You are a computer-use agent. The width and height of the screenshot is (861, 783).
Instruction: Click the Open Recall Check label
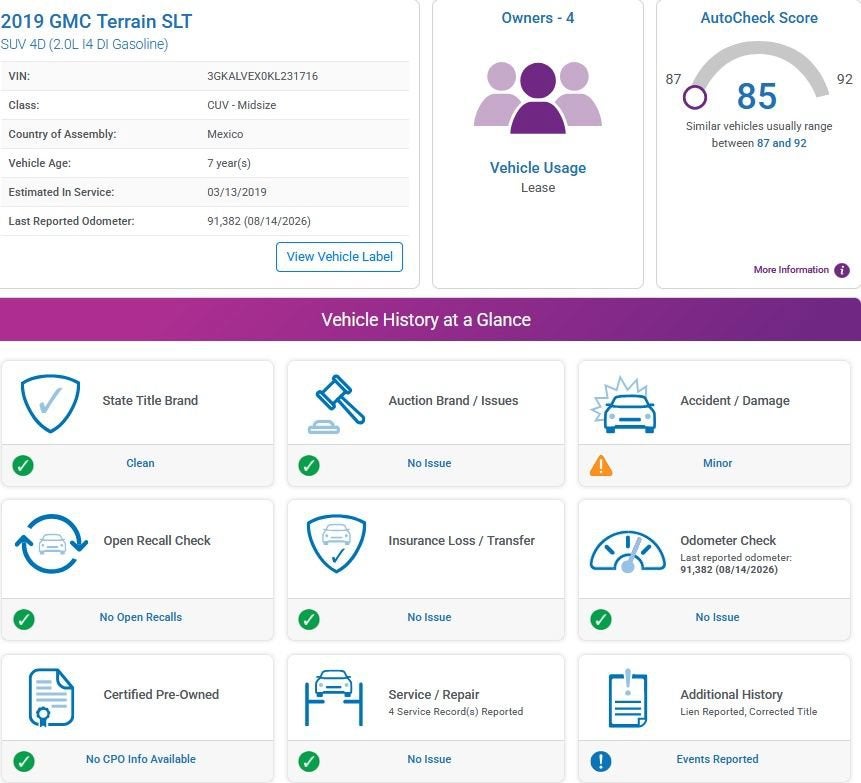(157, 540)
